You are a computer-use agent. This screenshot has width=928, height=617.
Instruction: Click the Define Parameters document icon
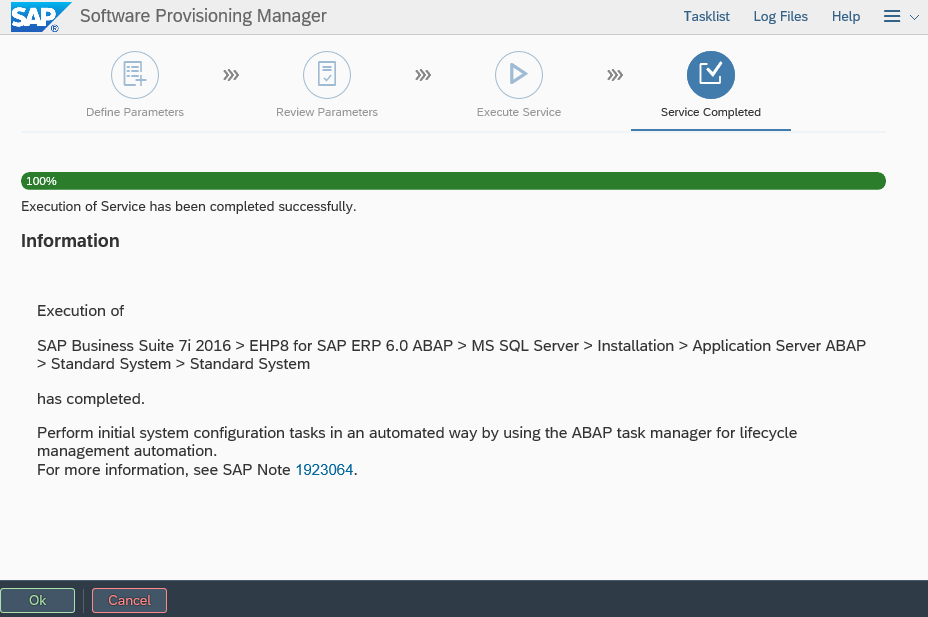point(134,74)
